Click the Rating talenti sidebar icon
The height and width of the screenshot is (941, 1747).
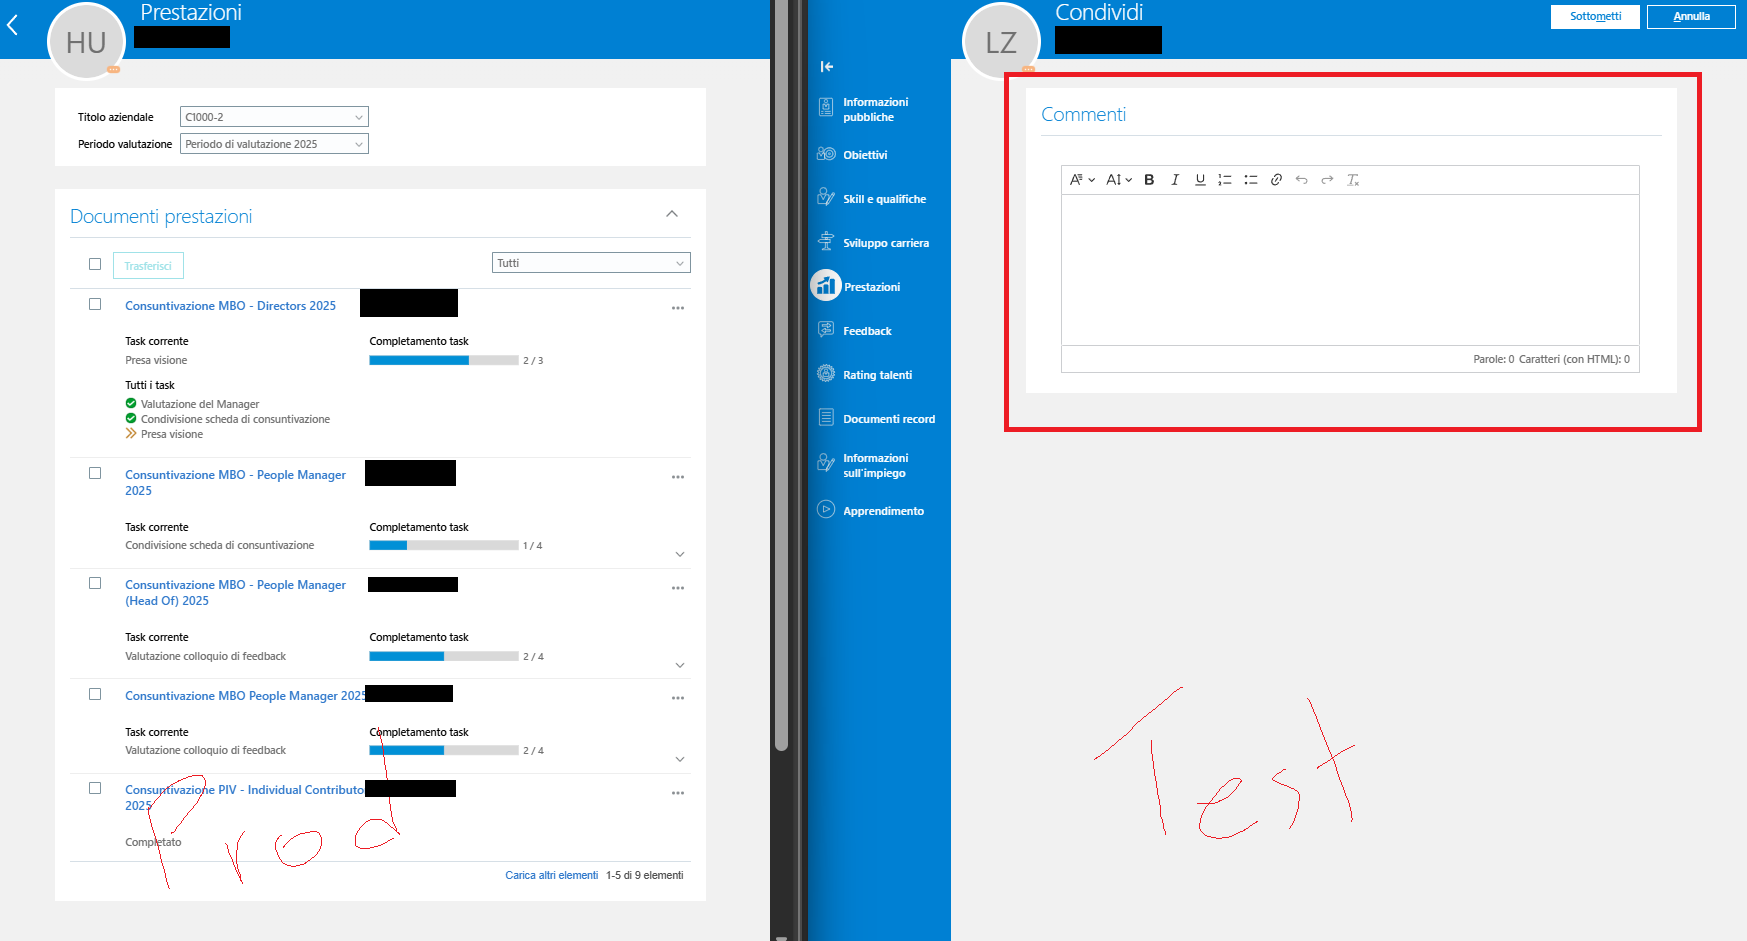click(x=826, y=374)
